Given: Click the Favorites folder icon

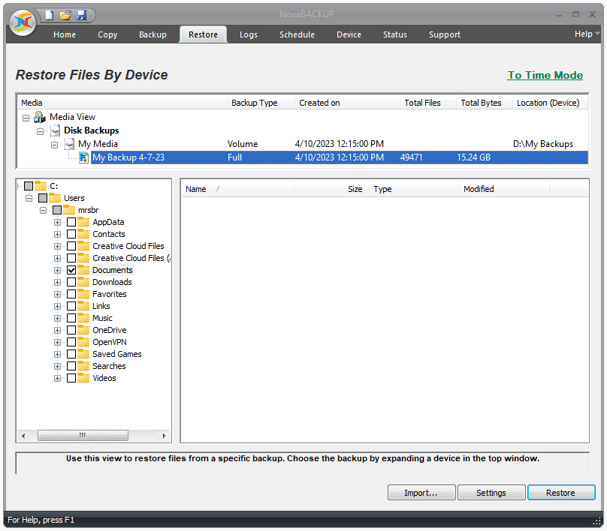Looking at the screenshot, I should point(83,294).
